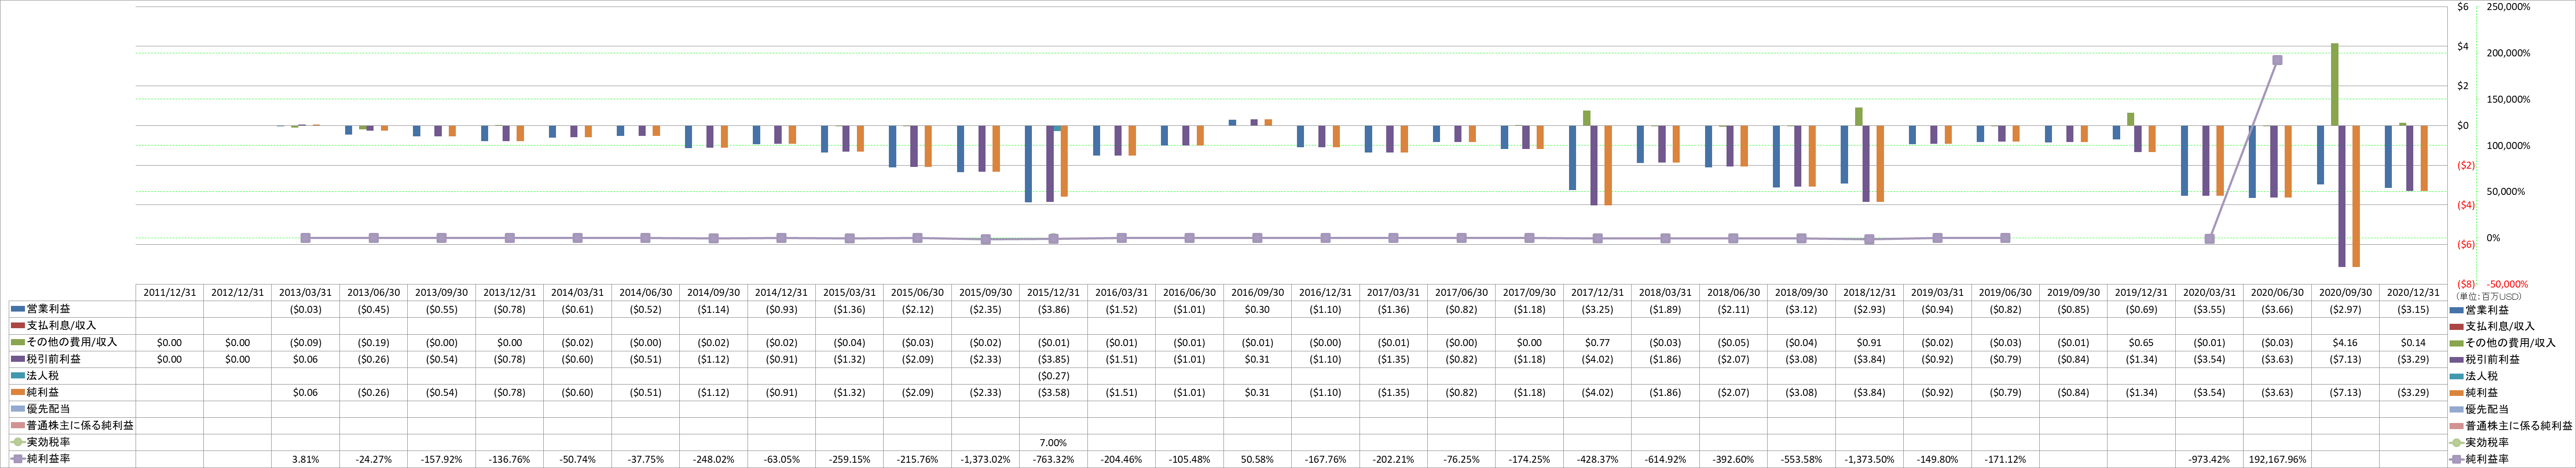
Task: Select the 税引前利益 row label in the left table
Action: tap(54, 359)
